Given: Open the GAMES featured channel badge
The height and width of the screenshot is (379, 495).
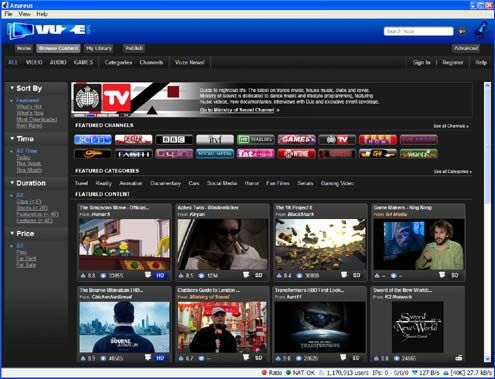Looking at the screenshot, I should [x=296, y=140].
